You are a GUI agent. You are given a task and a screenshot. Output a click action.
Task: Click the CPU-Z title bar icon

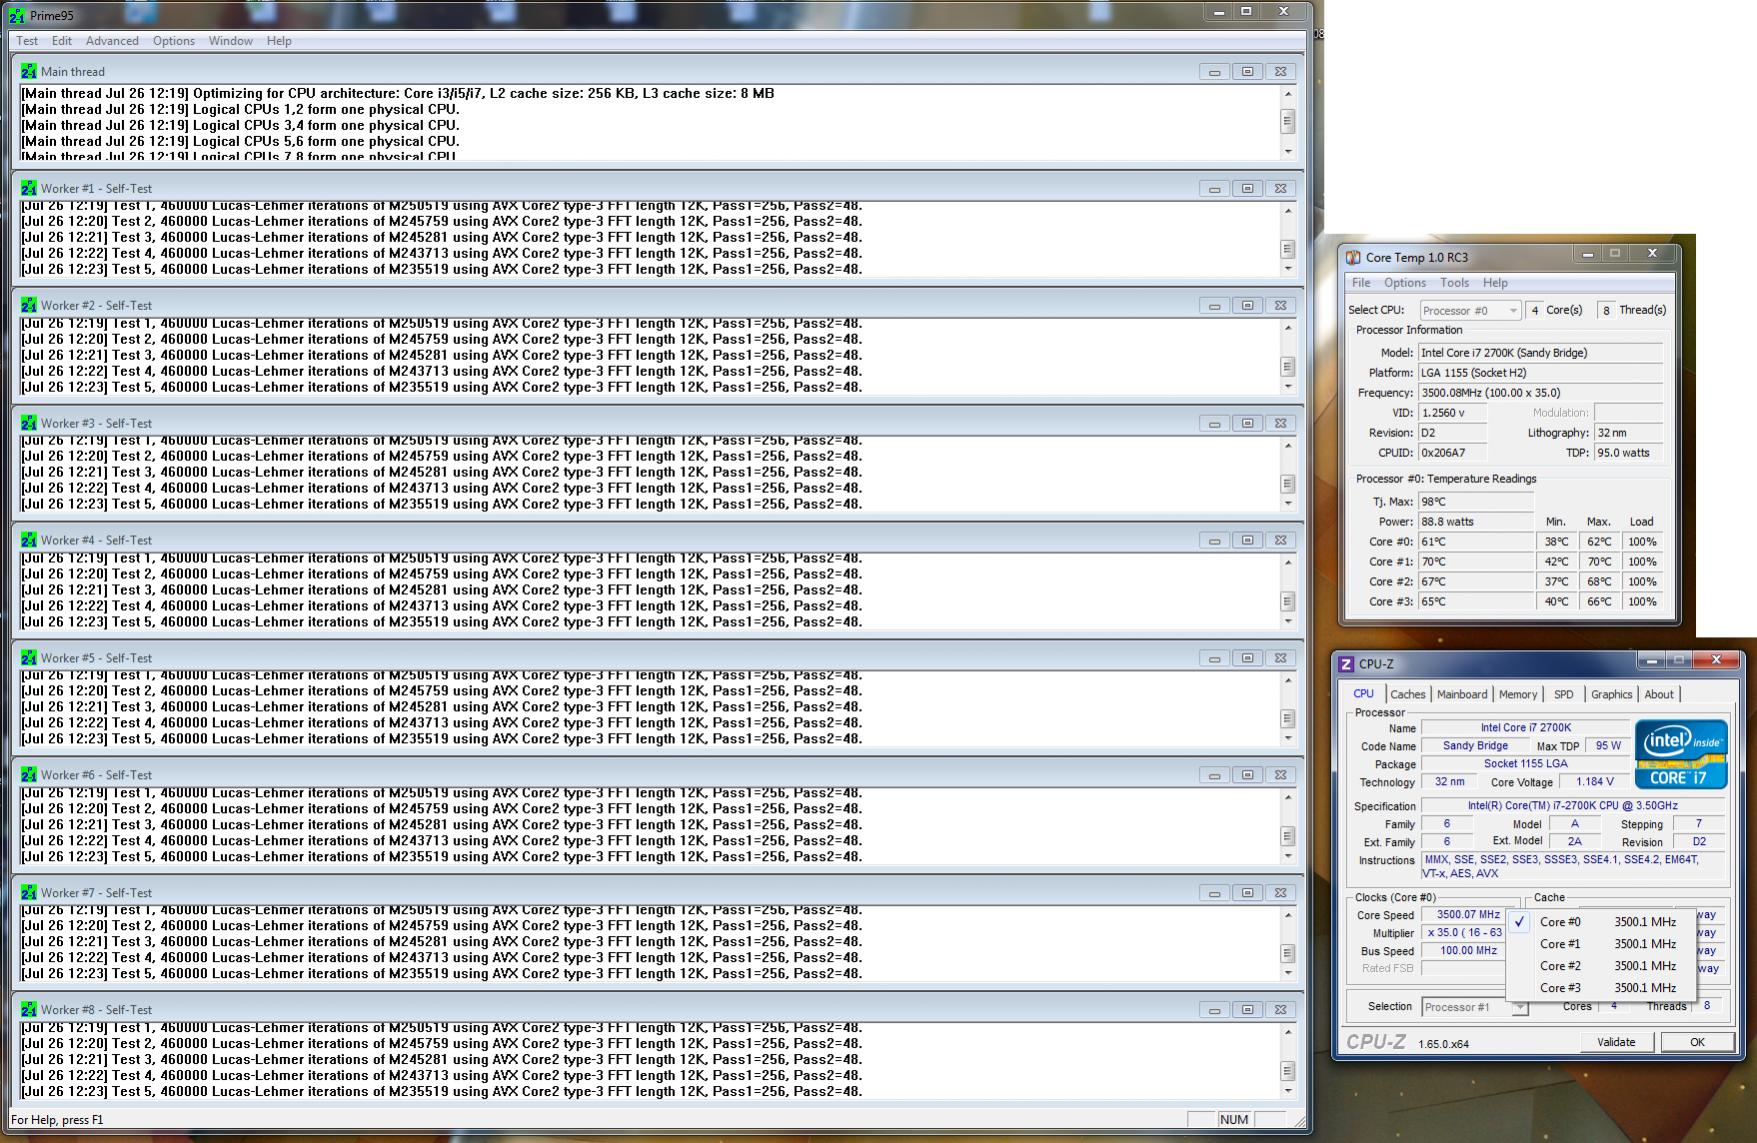pyautogui.click(x=1346, y=664)
